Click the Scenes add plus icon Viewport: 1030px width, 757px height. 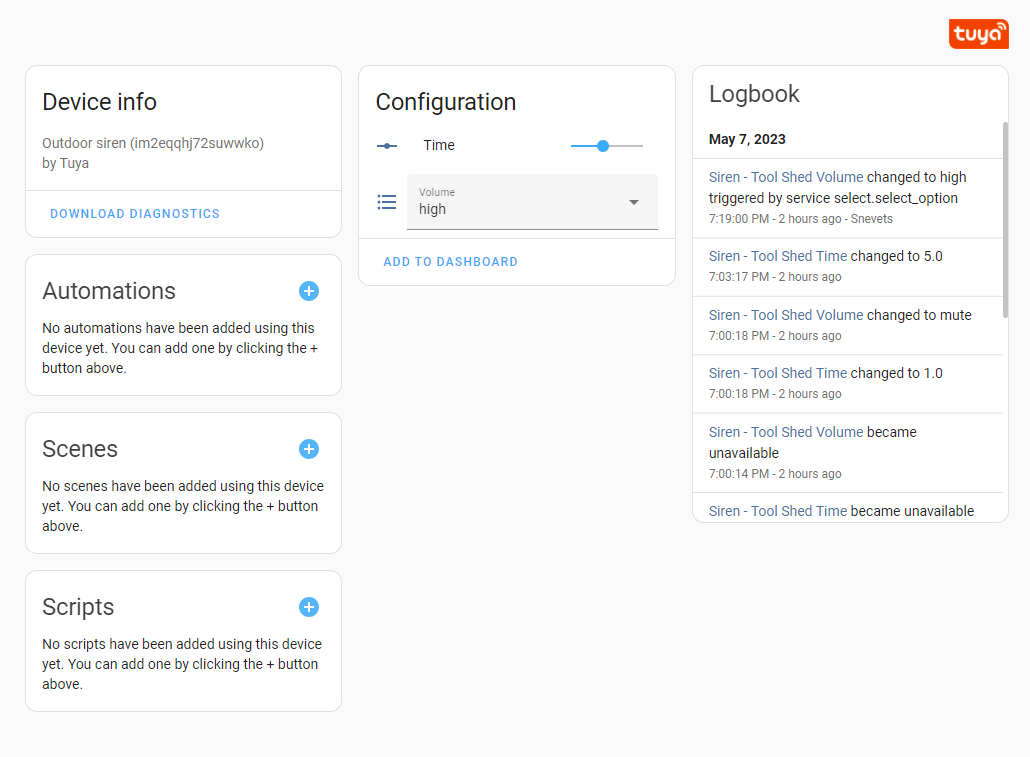309,449
